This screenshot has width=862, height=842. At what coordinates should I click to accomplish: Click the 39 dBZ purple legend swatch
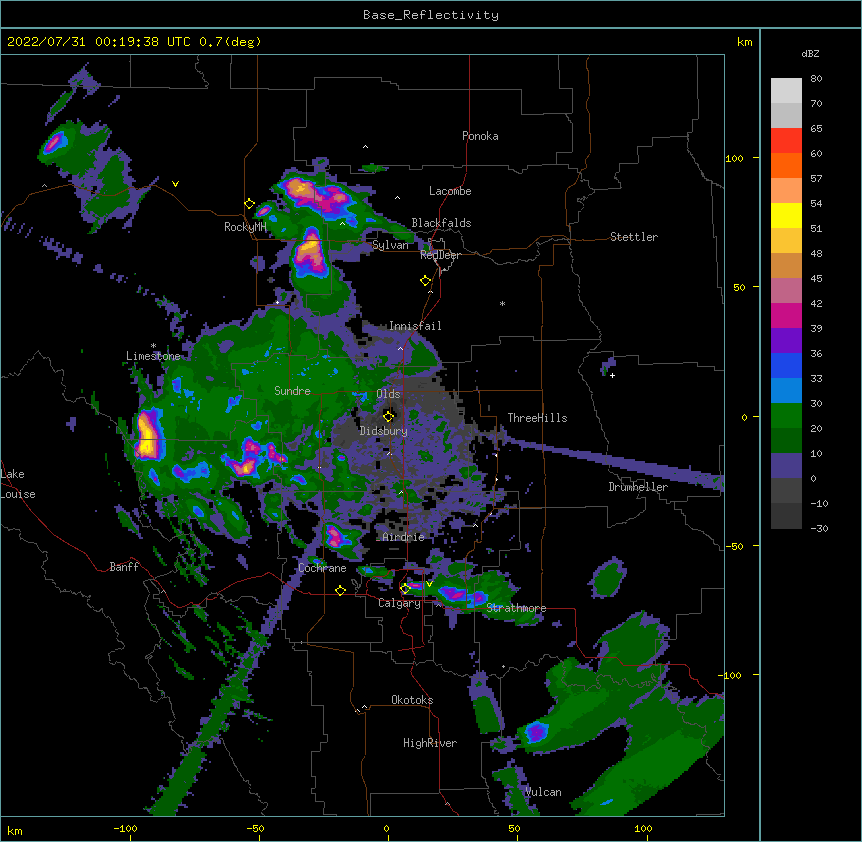click(x=786, y=341)
